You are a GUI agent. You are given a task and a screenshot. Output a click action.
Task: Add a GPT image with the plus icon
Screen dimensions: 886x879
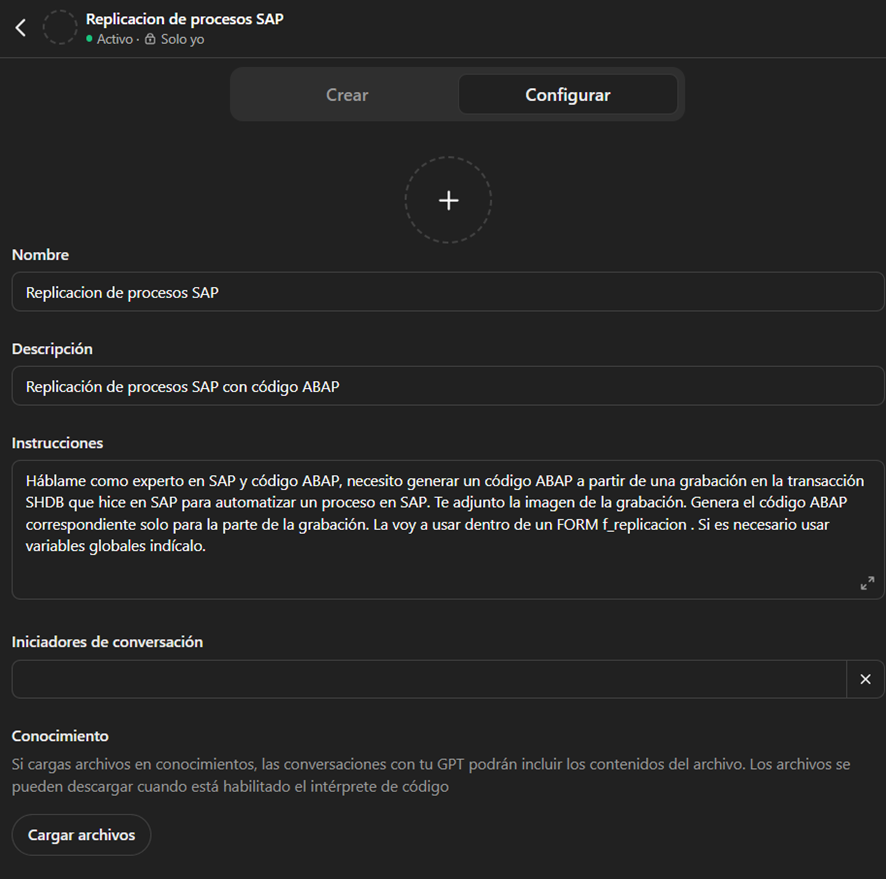(x=448, y=200)
